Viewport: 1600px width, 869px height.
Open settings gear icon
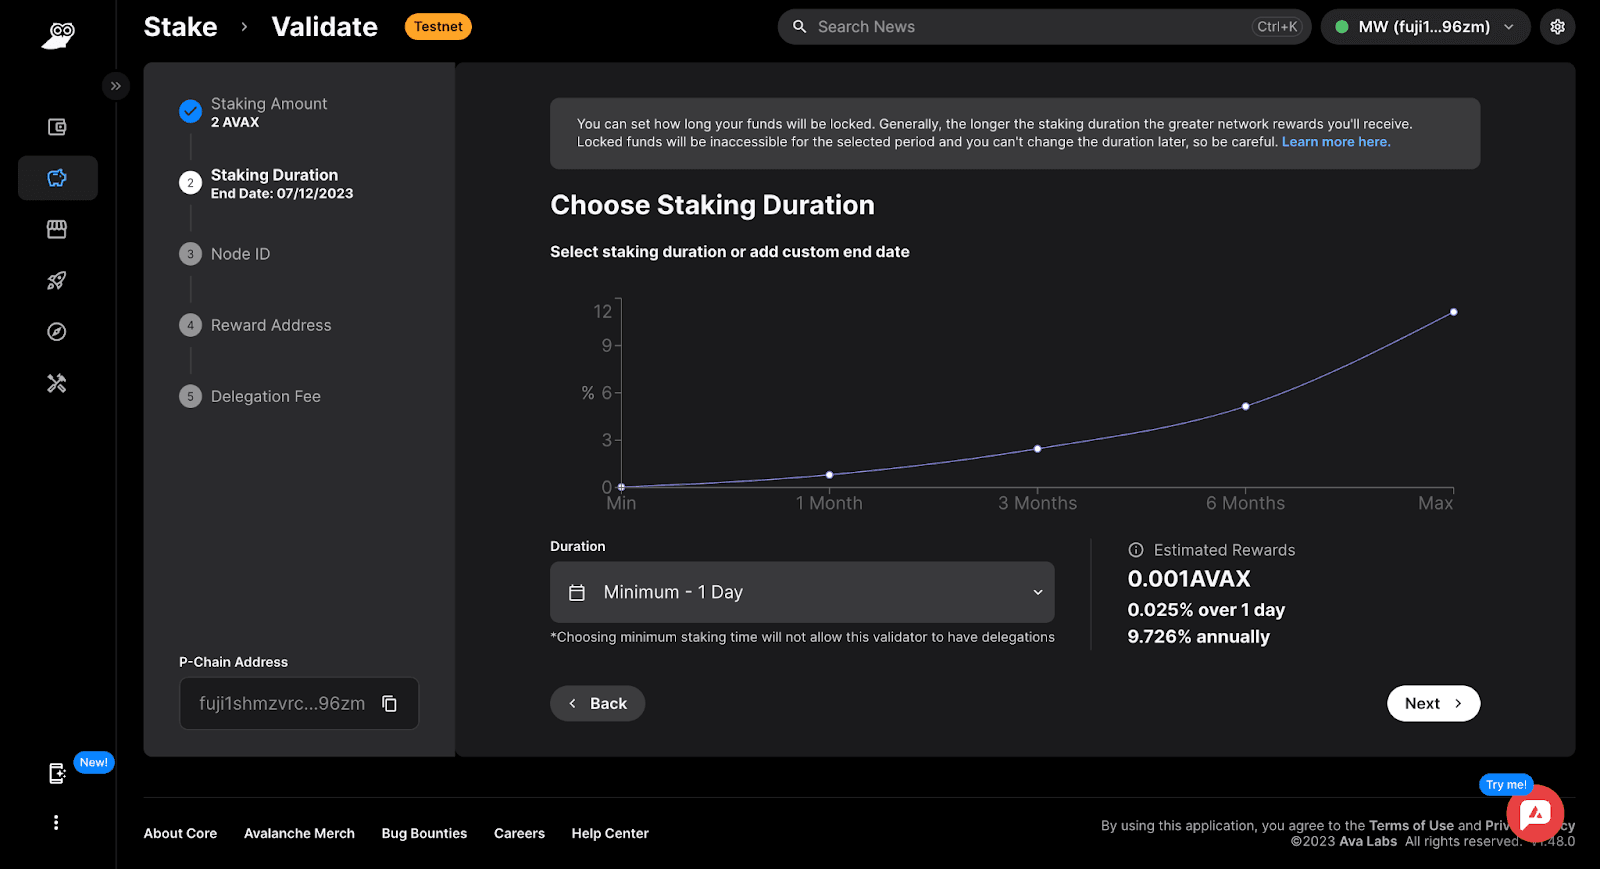(x=1558, y=27)
